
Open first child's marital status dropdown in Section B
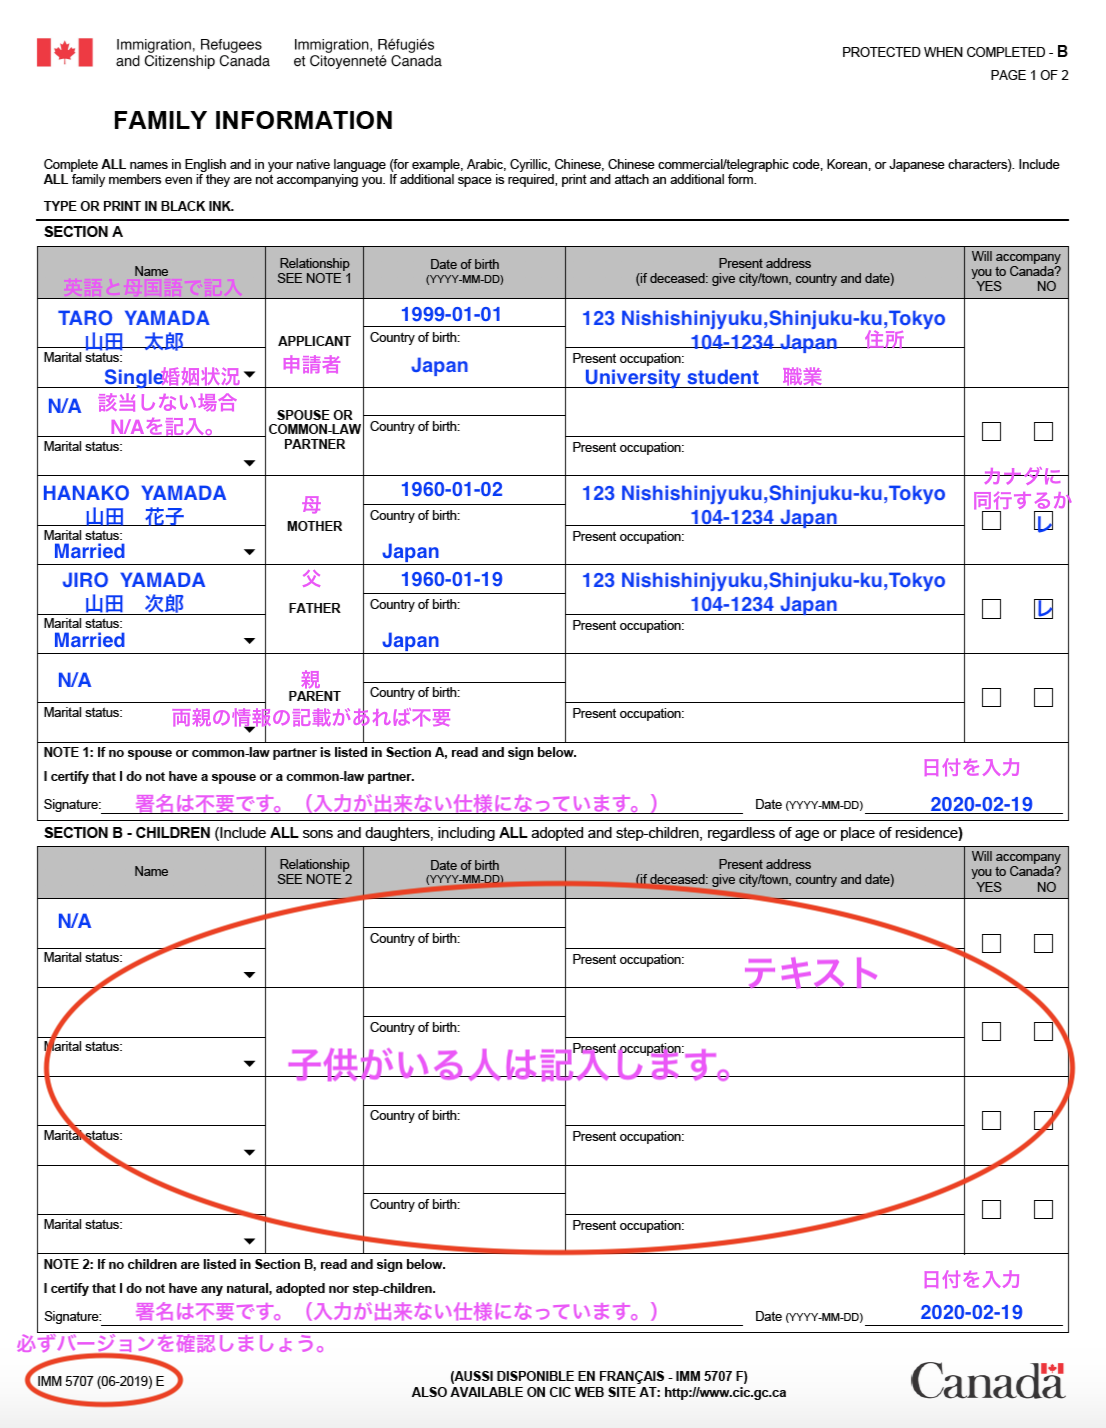tap(249, 975)
